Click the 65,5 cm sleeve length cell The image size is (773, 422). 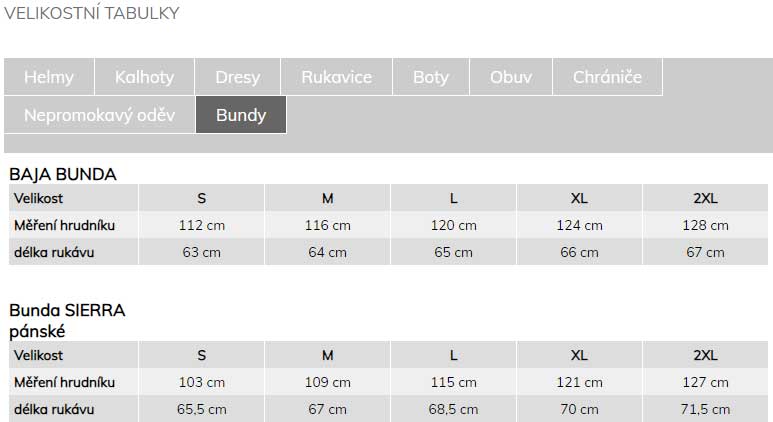point(202,409)
